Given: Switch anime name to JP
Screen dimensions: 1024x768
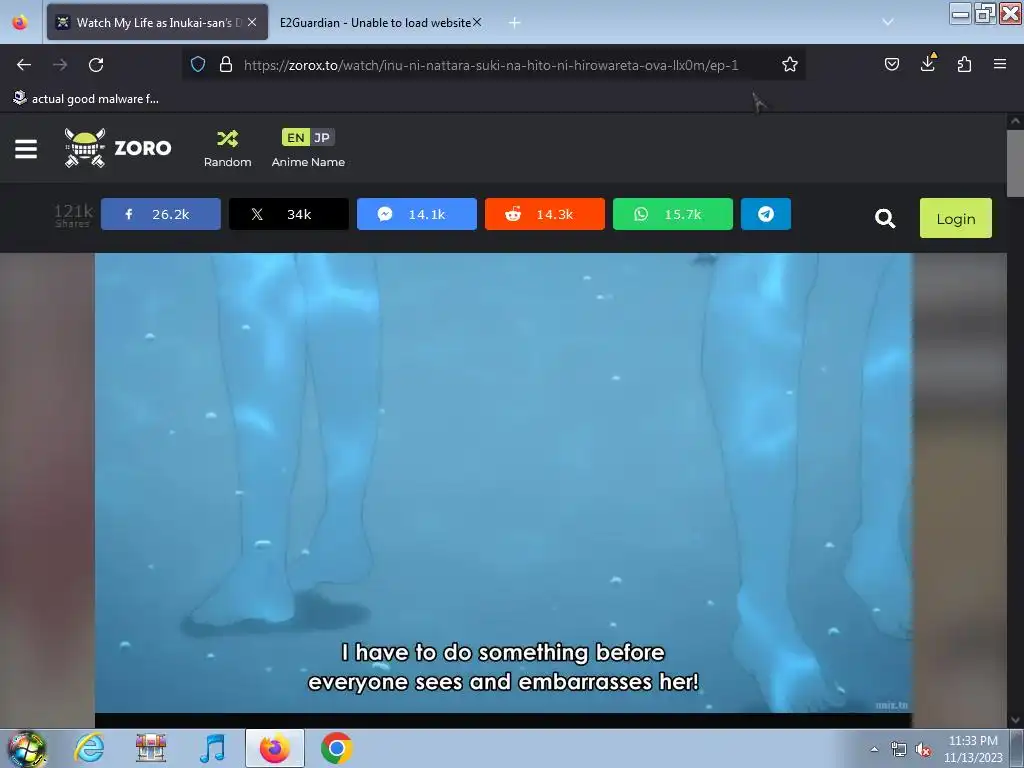Looking at the screenshot, I should [322, 137].
